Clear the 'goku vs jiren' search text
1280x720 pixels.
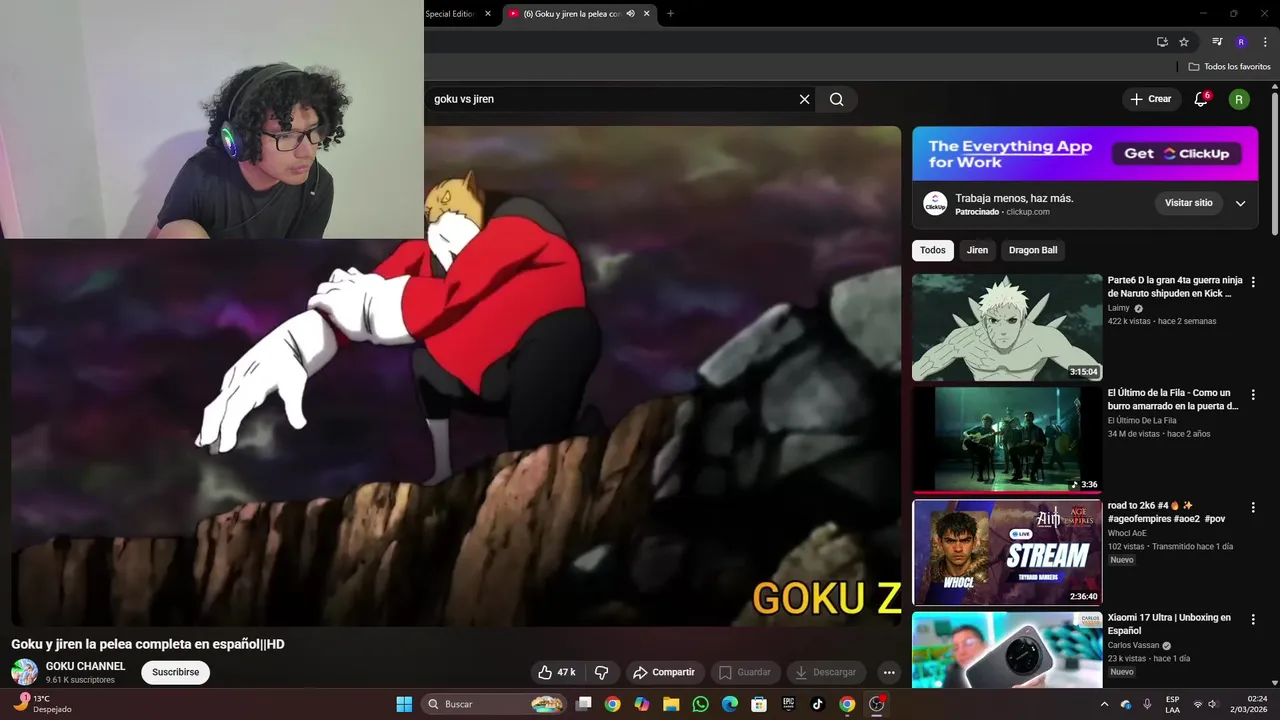[804, 99]
